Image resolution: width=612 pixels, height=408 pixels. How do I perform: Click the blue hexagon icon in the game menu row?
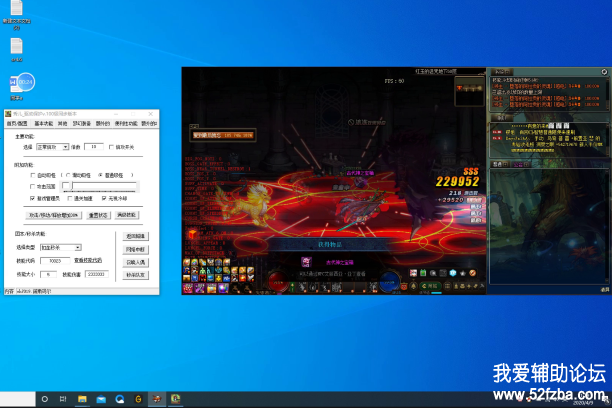coord(453,273)
